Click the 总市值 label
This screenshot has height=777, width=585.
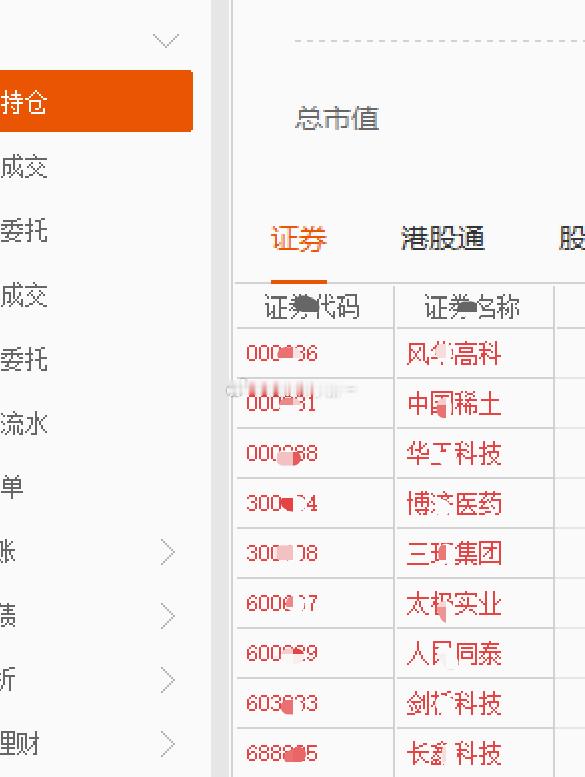pyautogui.click(x=337, y=119)
